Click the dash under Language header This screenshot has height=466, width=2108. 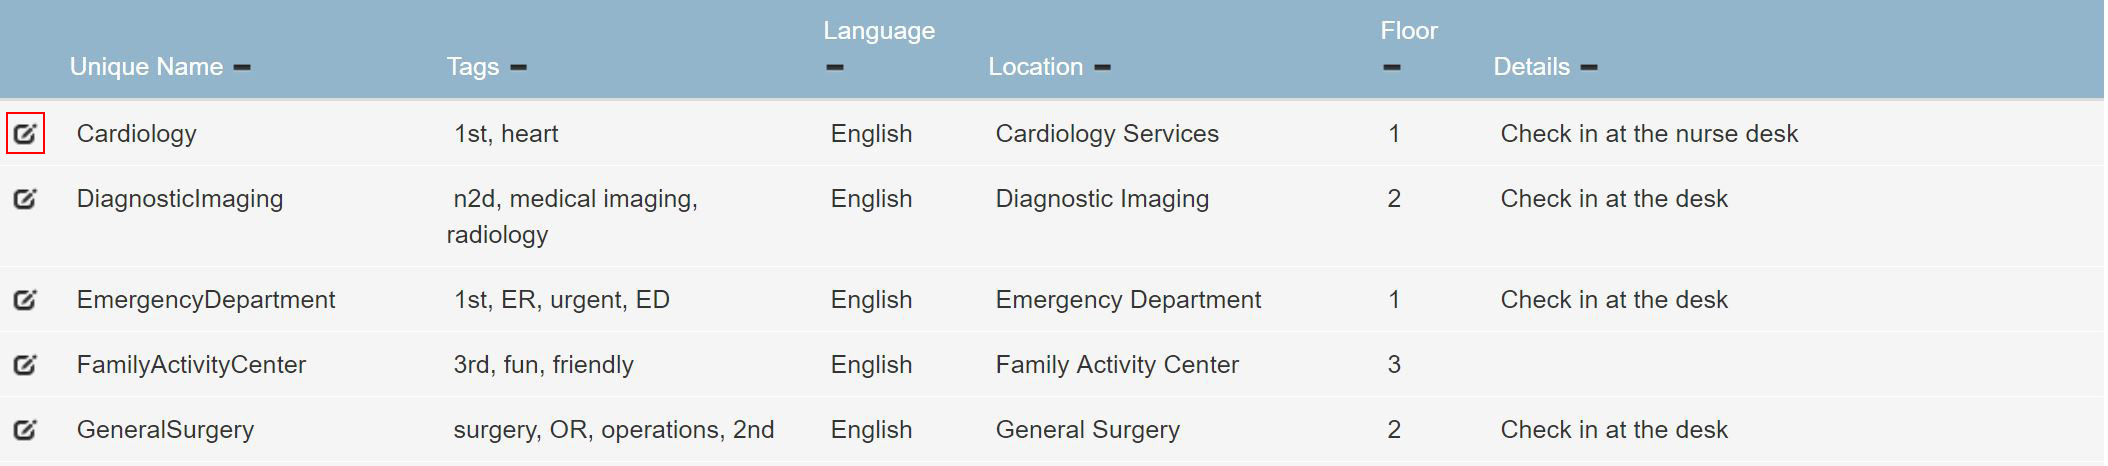pos(835,68)
